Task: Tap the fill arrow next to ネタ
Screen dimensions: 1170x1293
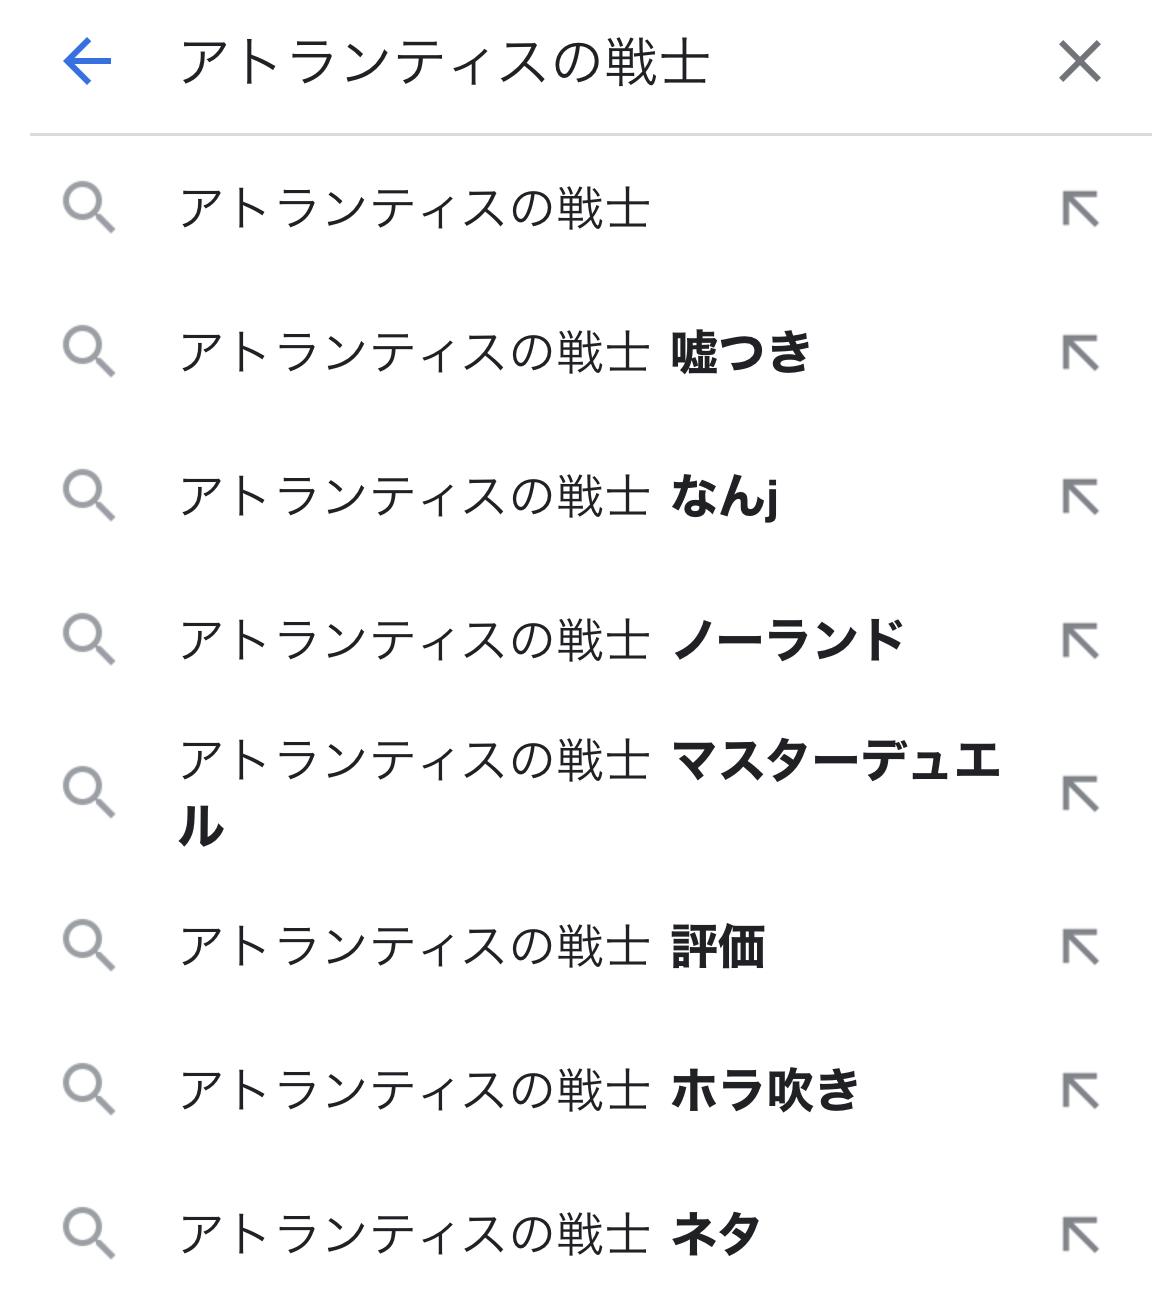Action: pos(1080,1234)
